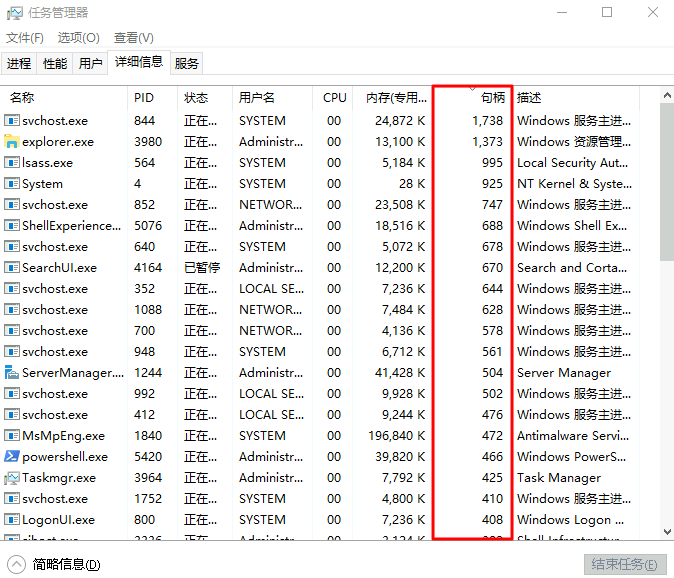Click the MsMpEng.exe process icon
The image size is (674, 578).
click(12, 435)
